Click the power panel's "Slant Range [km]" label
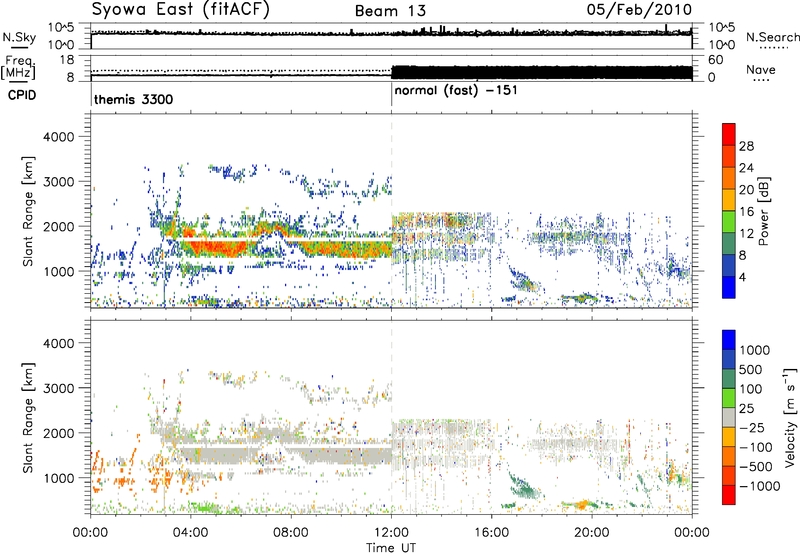The image size is (800, 554). pyautogui.click(x=28, y=211)
